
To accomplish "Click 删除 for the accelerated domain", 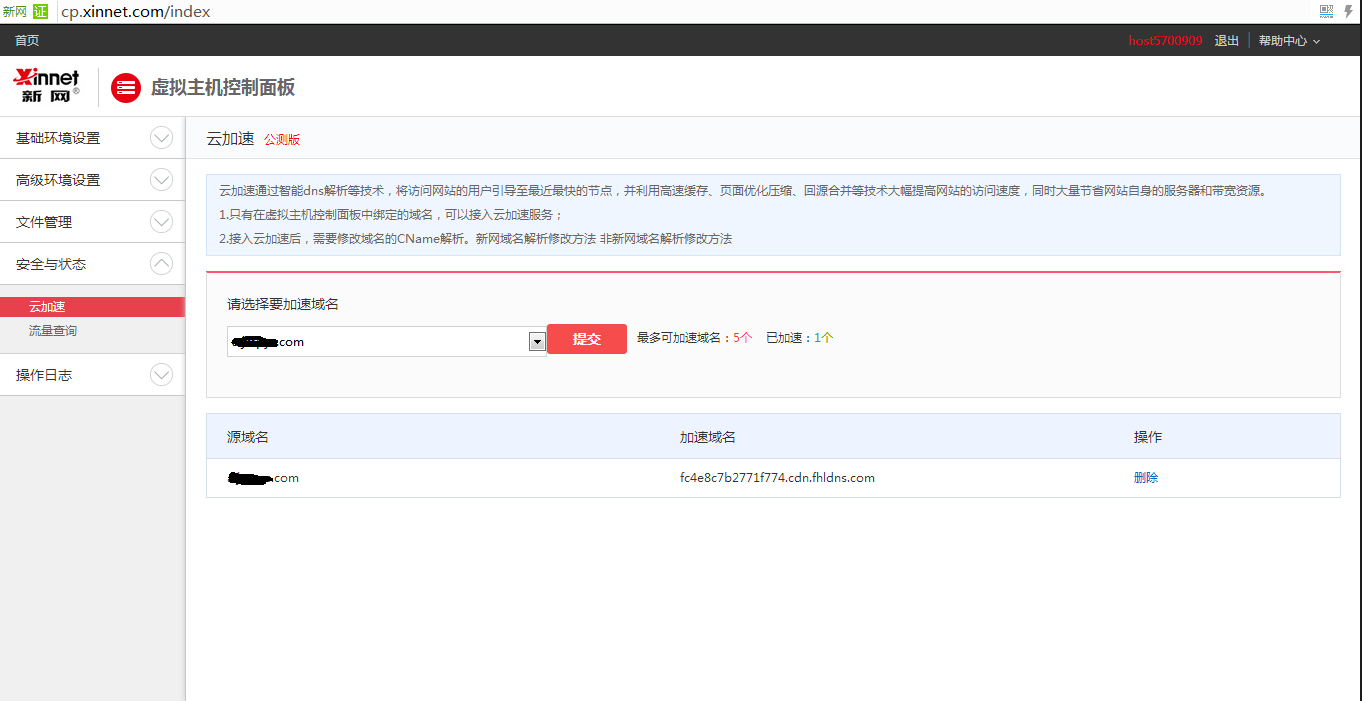I will (x=1146, y=478).
